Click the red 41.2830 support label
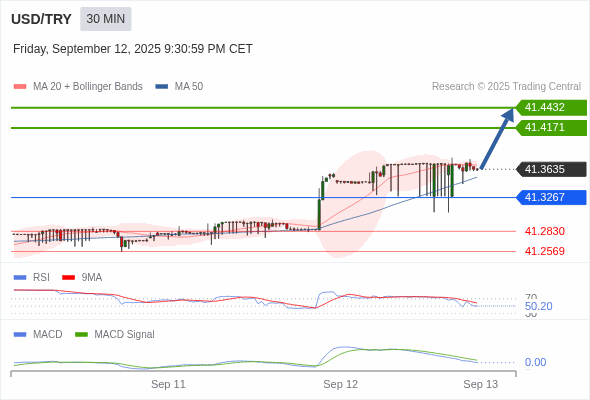 [x=544, y=231]
